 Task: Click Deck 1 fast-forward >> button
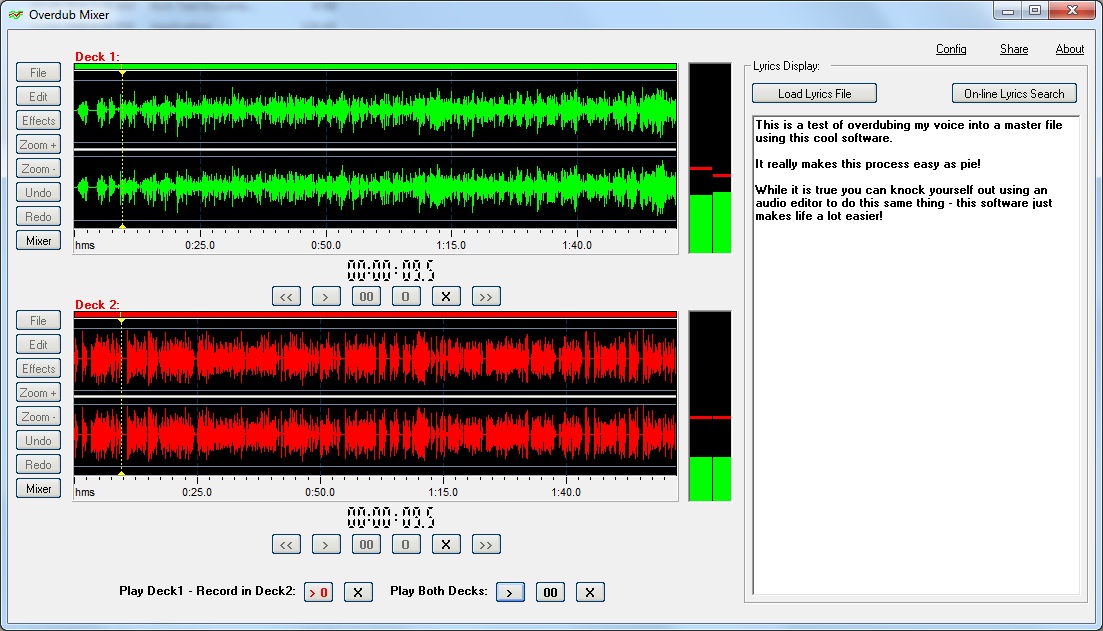click(486, 296)
